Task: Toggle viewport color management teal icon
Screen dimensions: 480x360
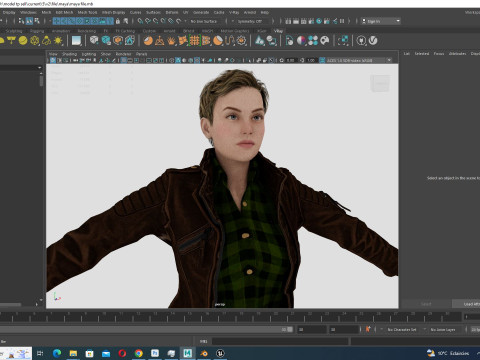Action: [x=322, y=60]
